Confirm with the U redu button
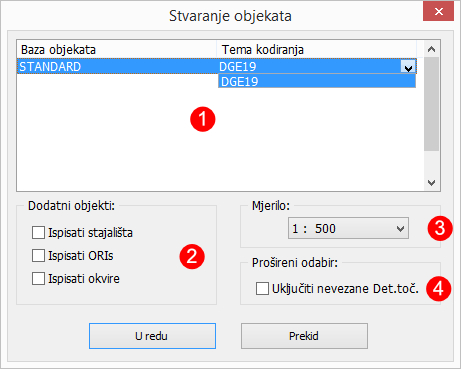This screenshot has height=369, width=461. pos(152,336)
